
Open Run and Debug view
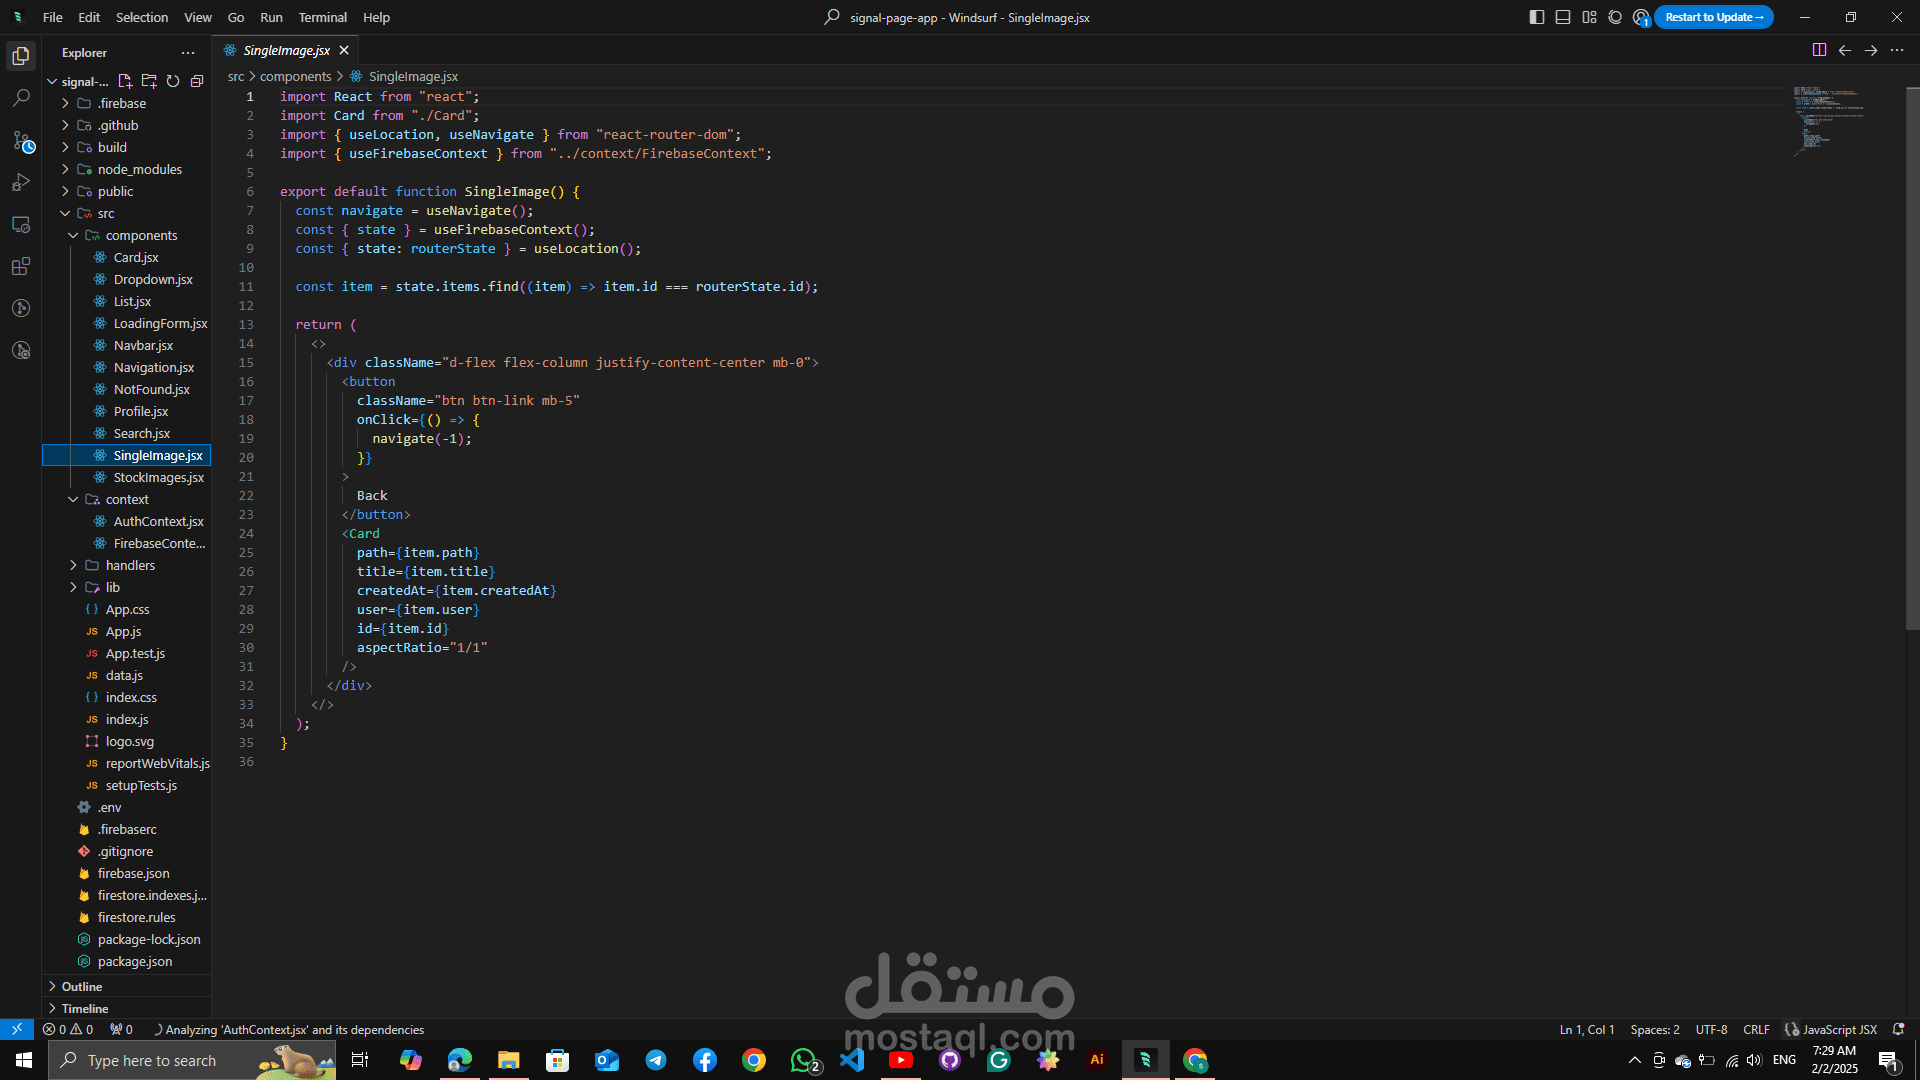pos(21,183)
